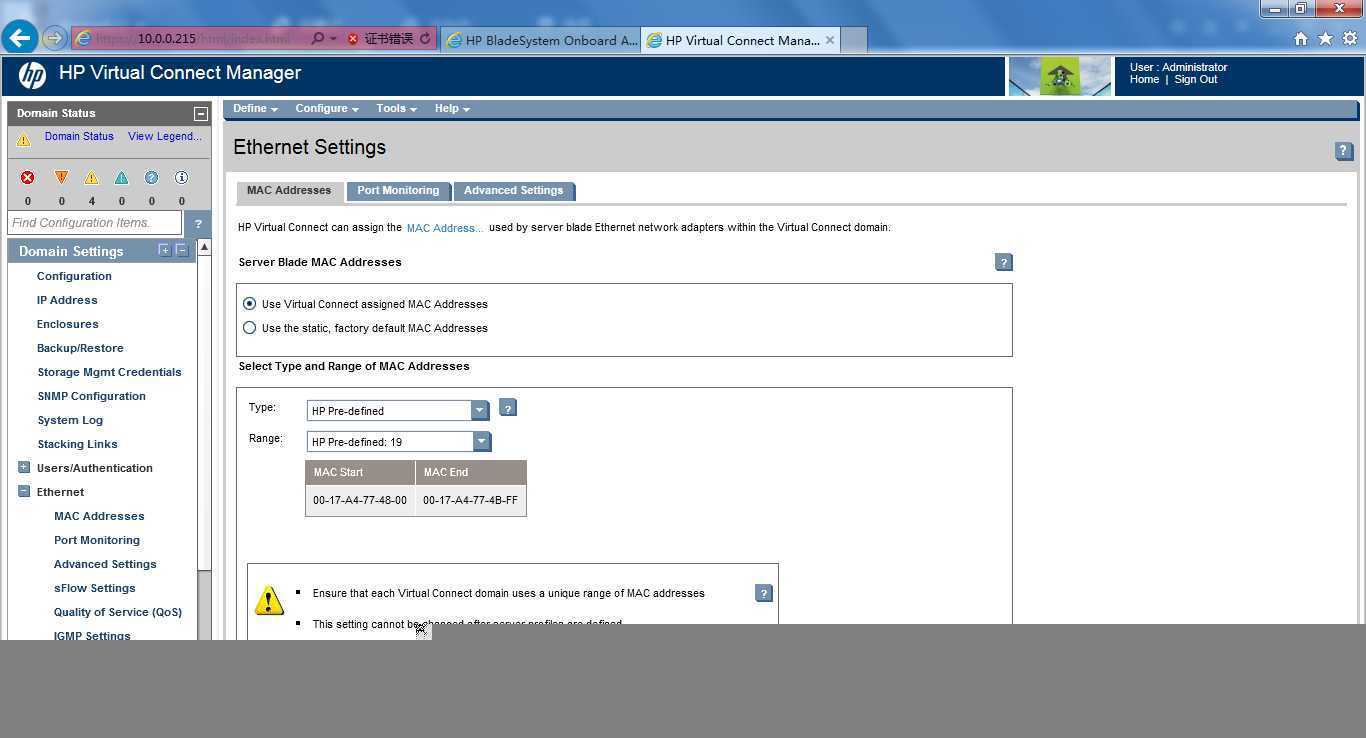Viewport: 1366px width, 738px height.
Task: Open Configuration in Domain Settings
Action: coord(74,276)
